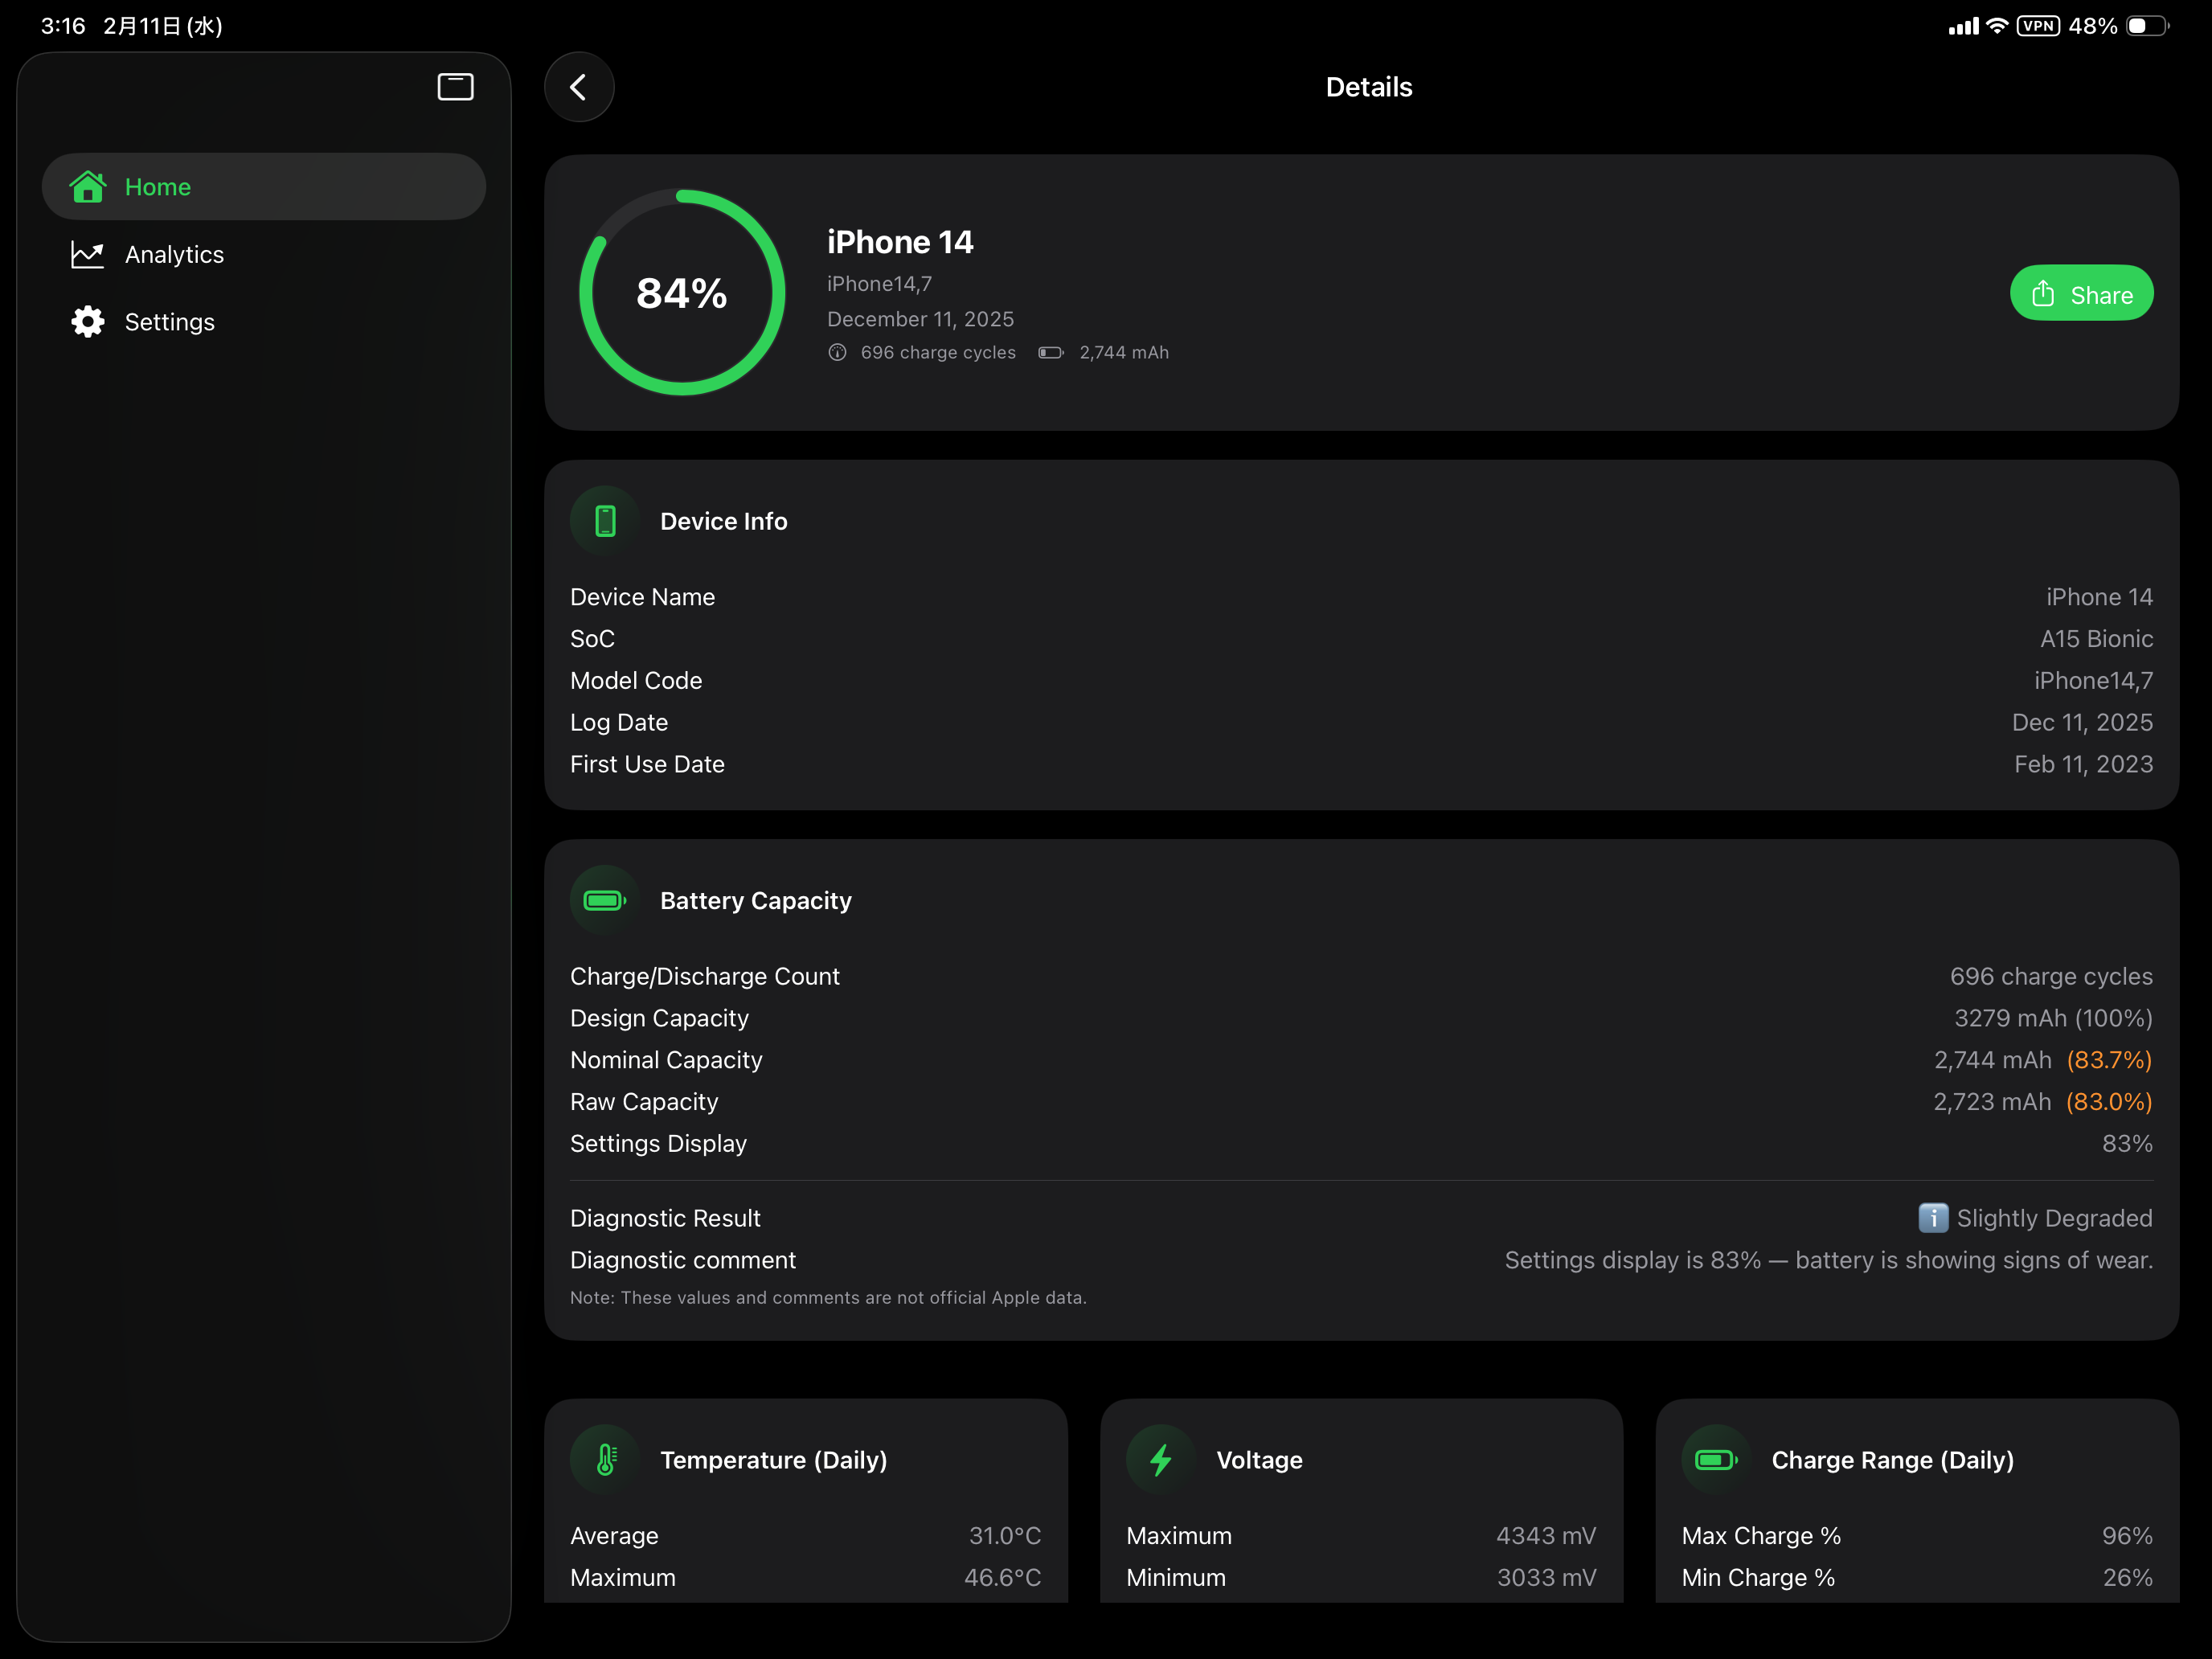Click the "Slightly Degraded" diagnostic result
2212x1659 pixels.
pyautogui.click(x=2054, y=1218)
